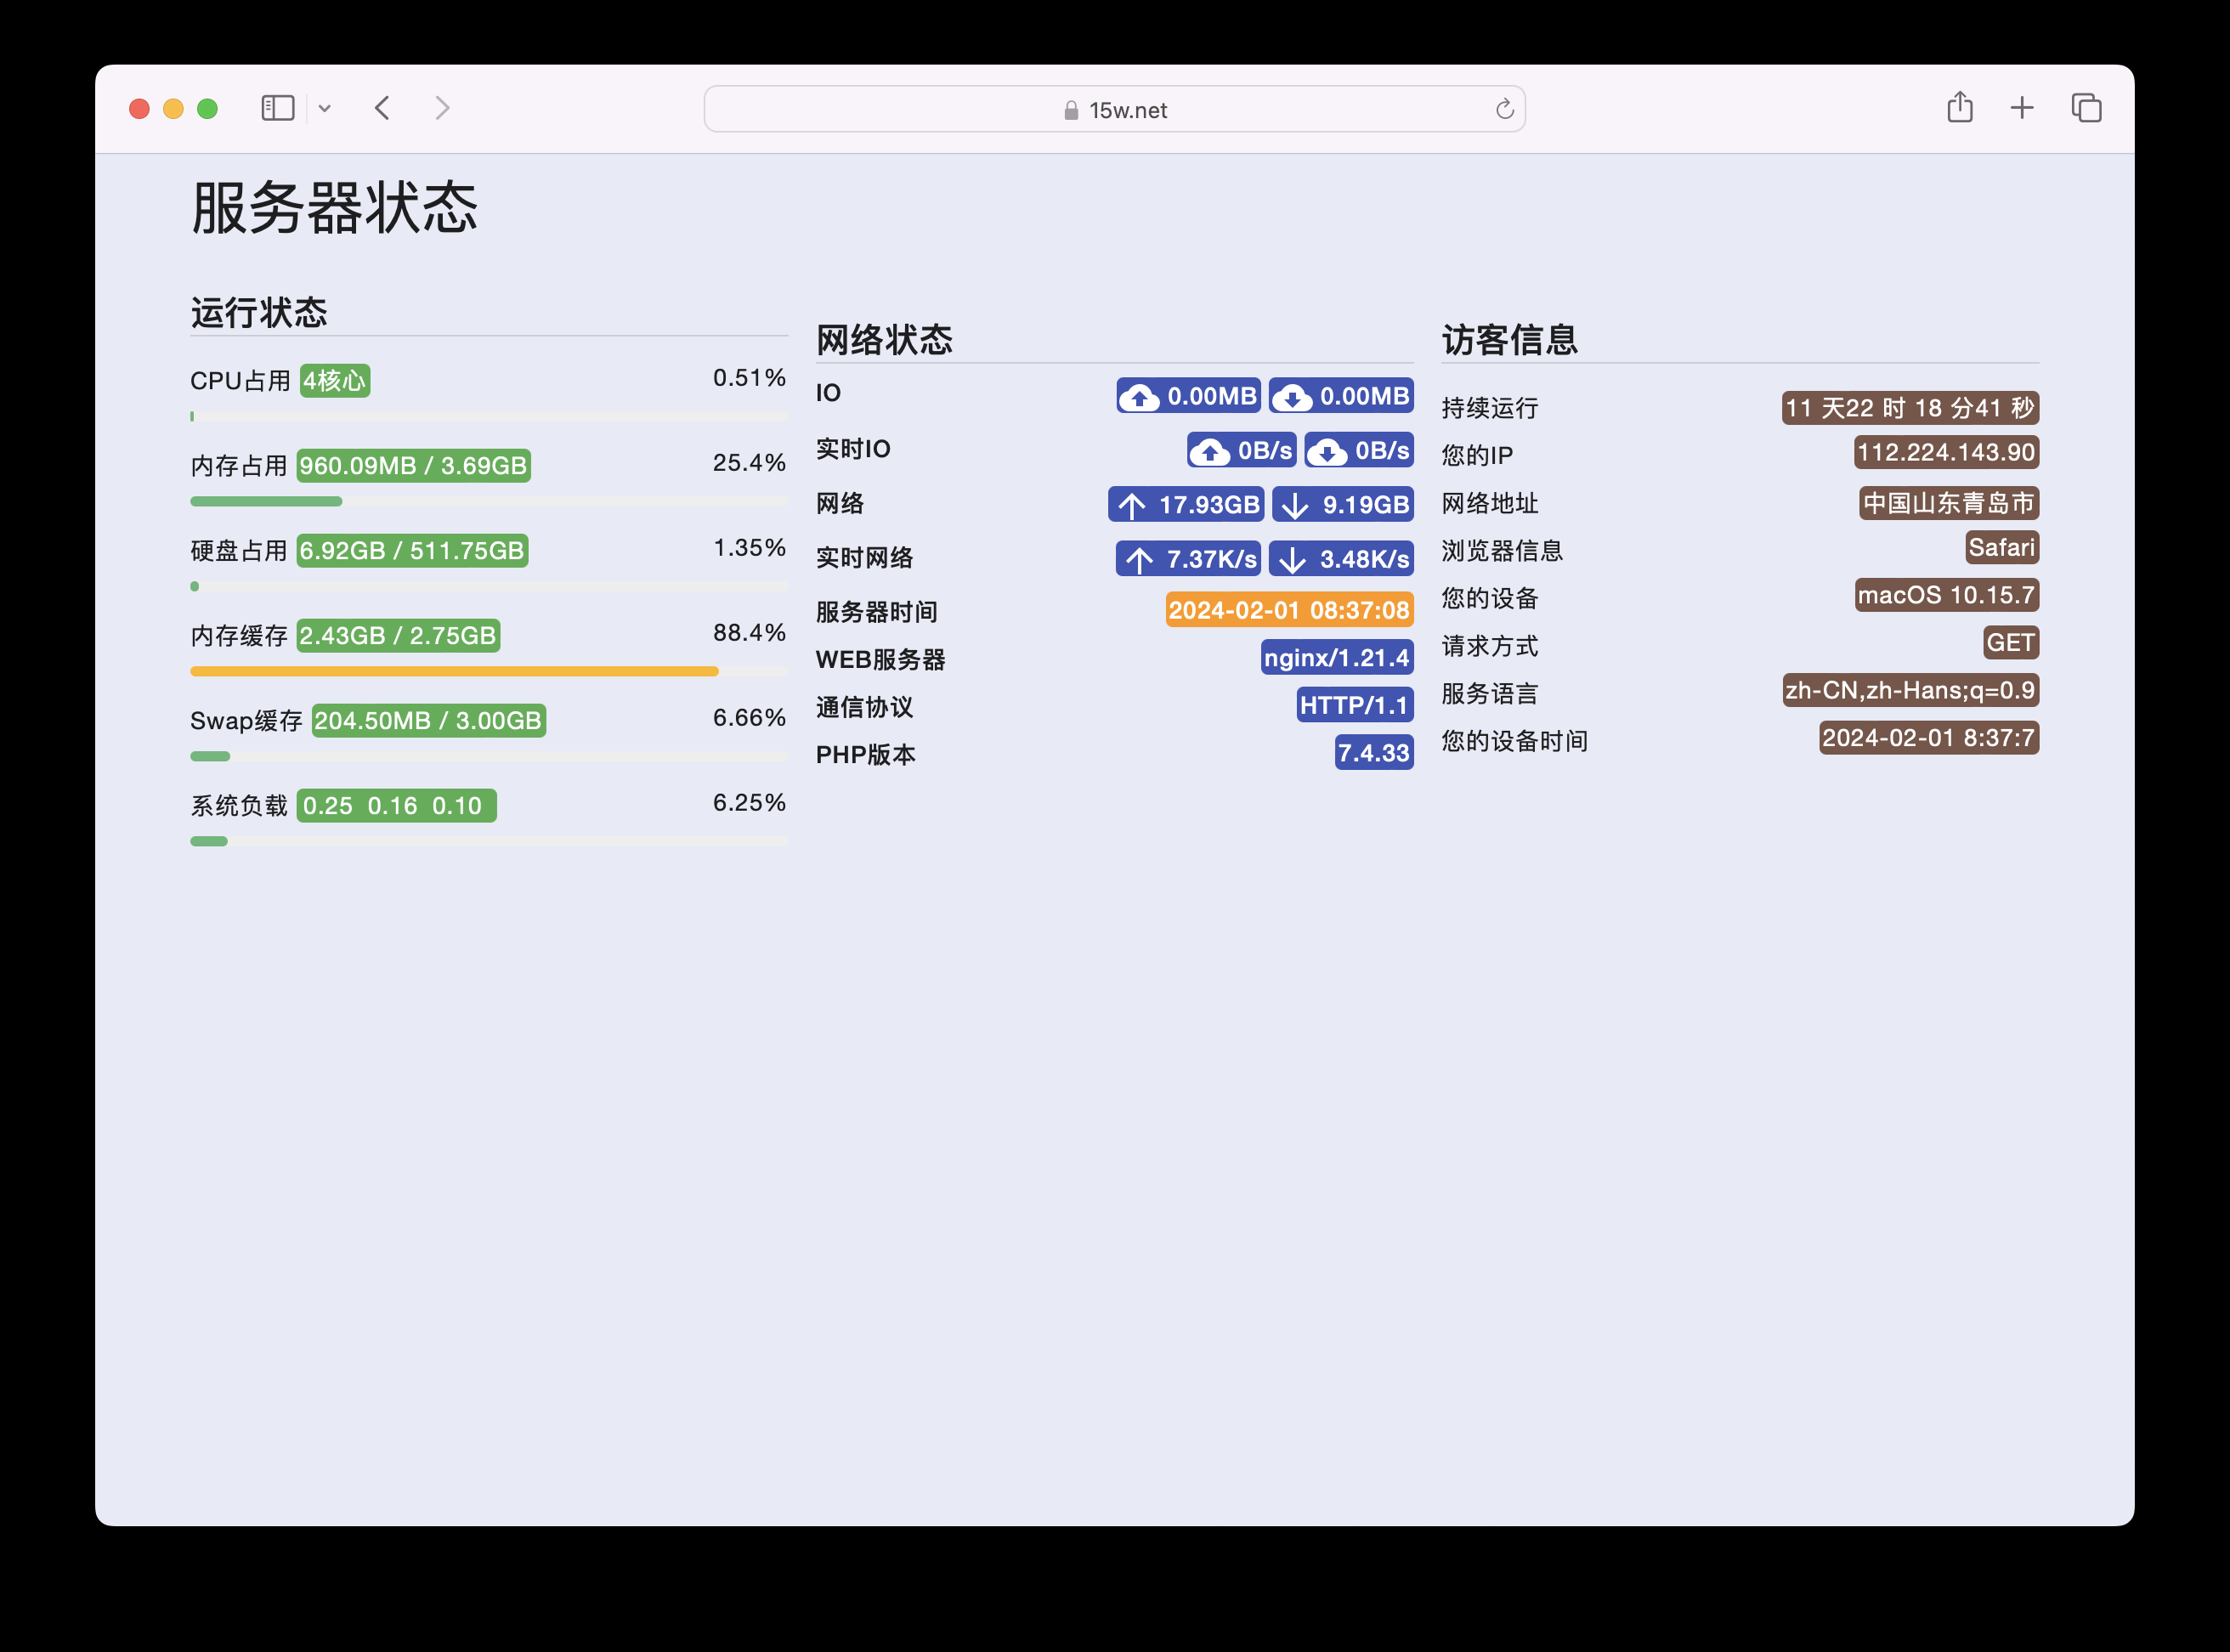Screen dimensions: 2230x1652
Task: Click the download cloud icon beside IO
Action: [x=1294, y=396]
